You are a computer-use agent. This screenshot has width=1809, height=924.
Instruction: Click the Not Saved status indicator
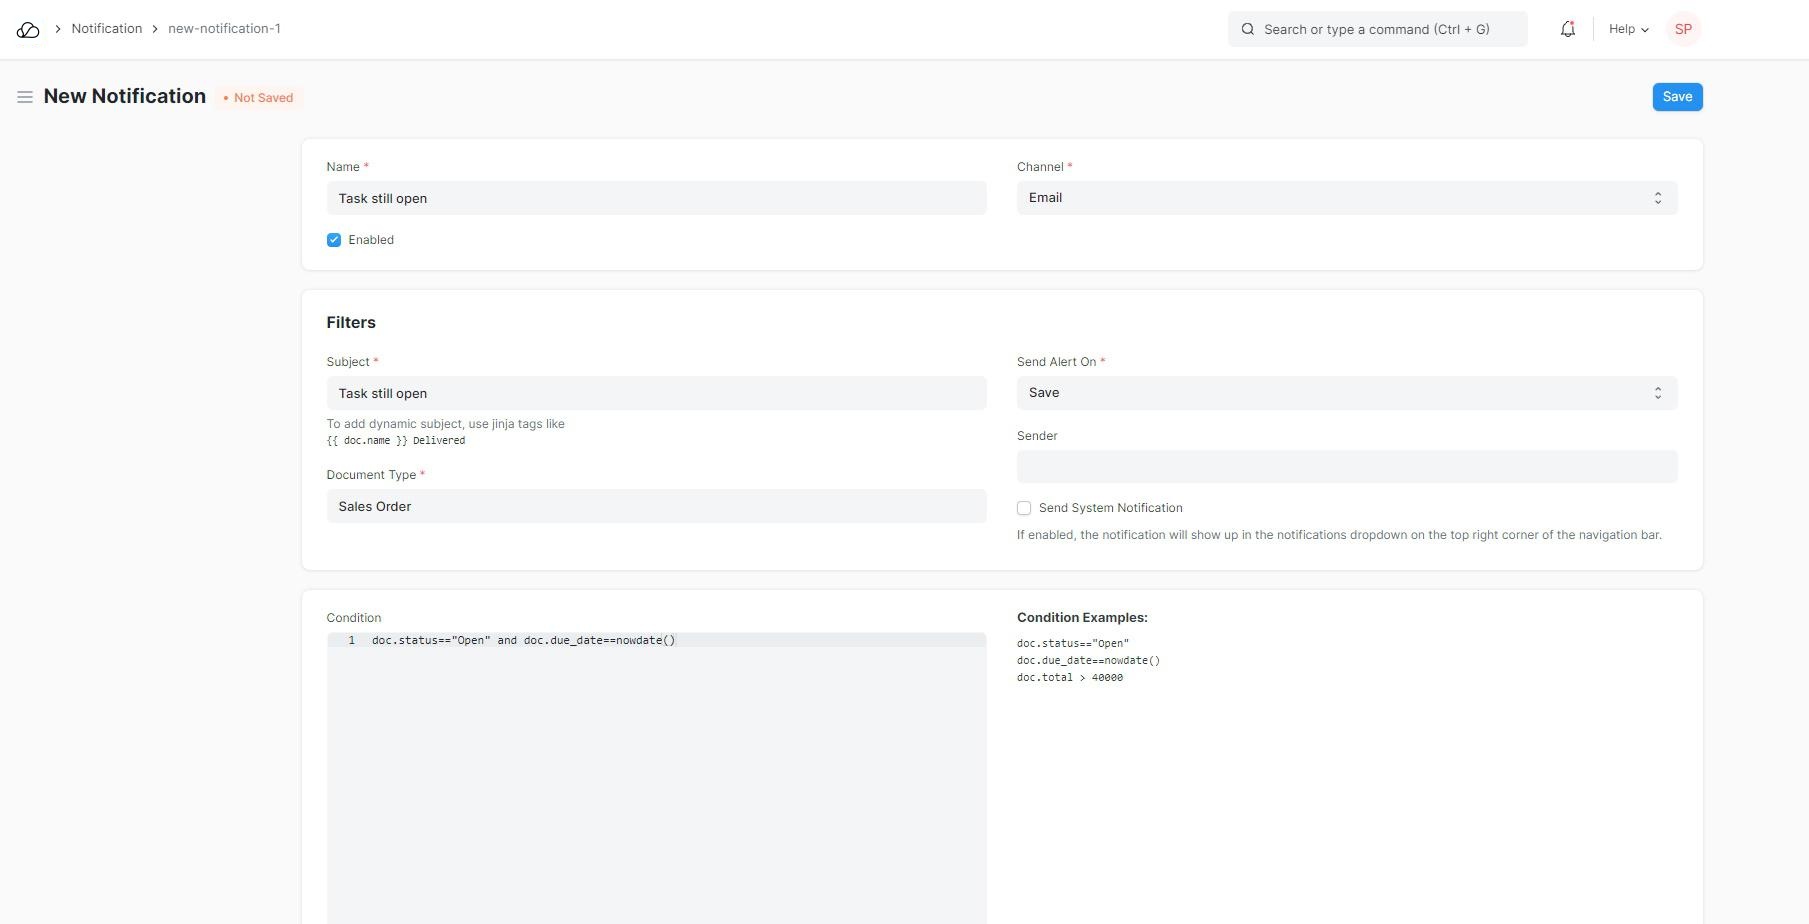pyautogui.click(x=259, y=98)
